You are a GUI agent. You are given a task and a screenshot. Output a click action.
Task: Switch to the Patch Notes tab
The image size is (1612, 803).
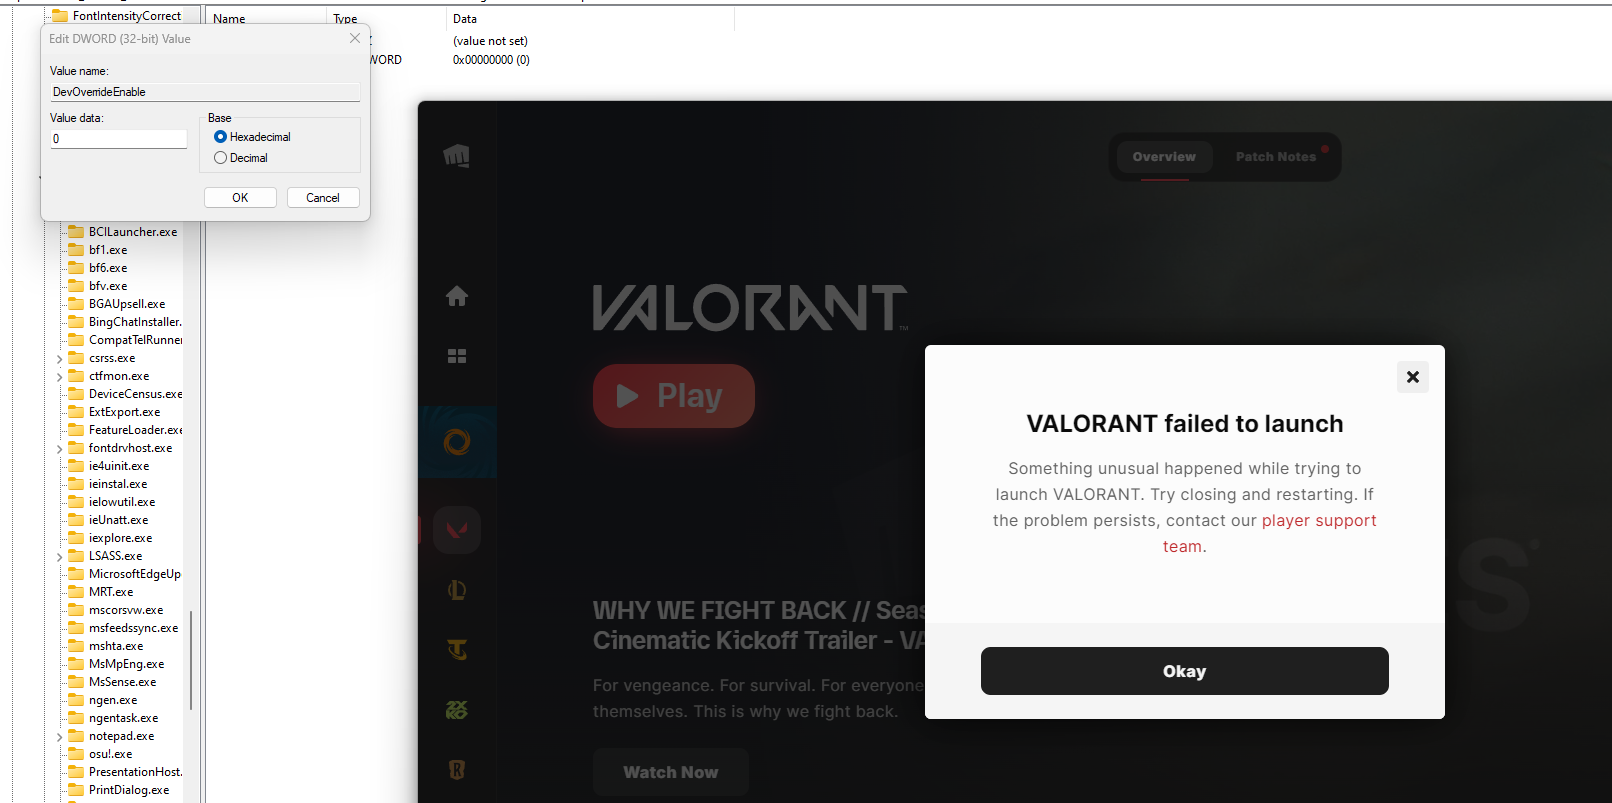[1276, 157]
